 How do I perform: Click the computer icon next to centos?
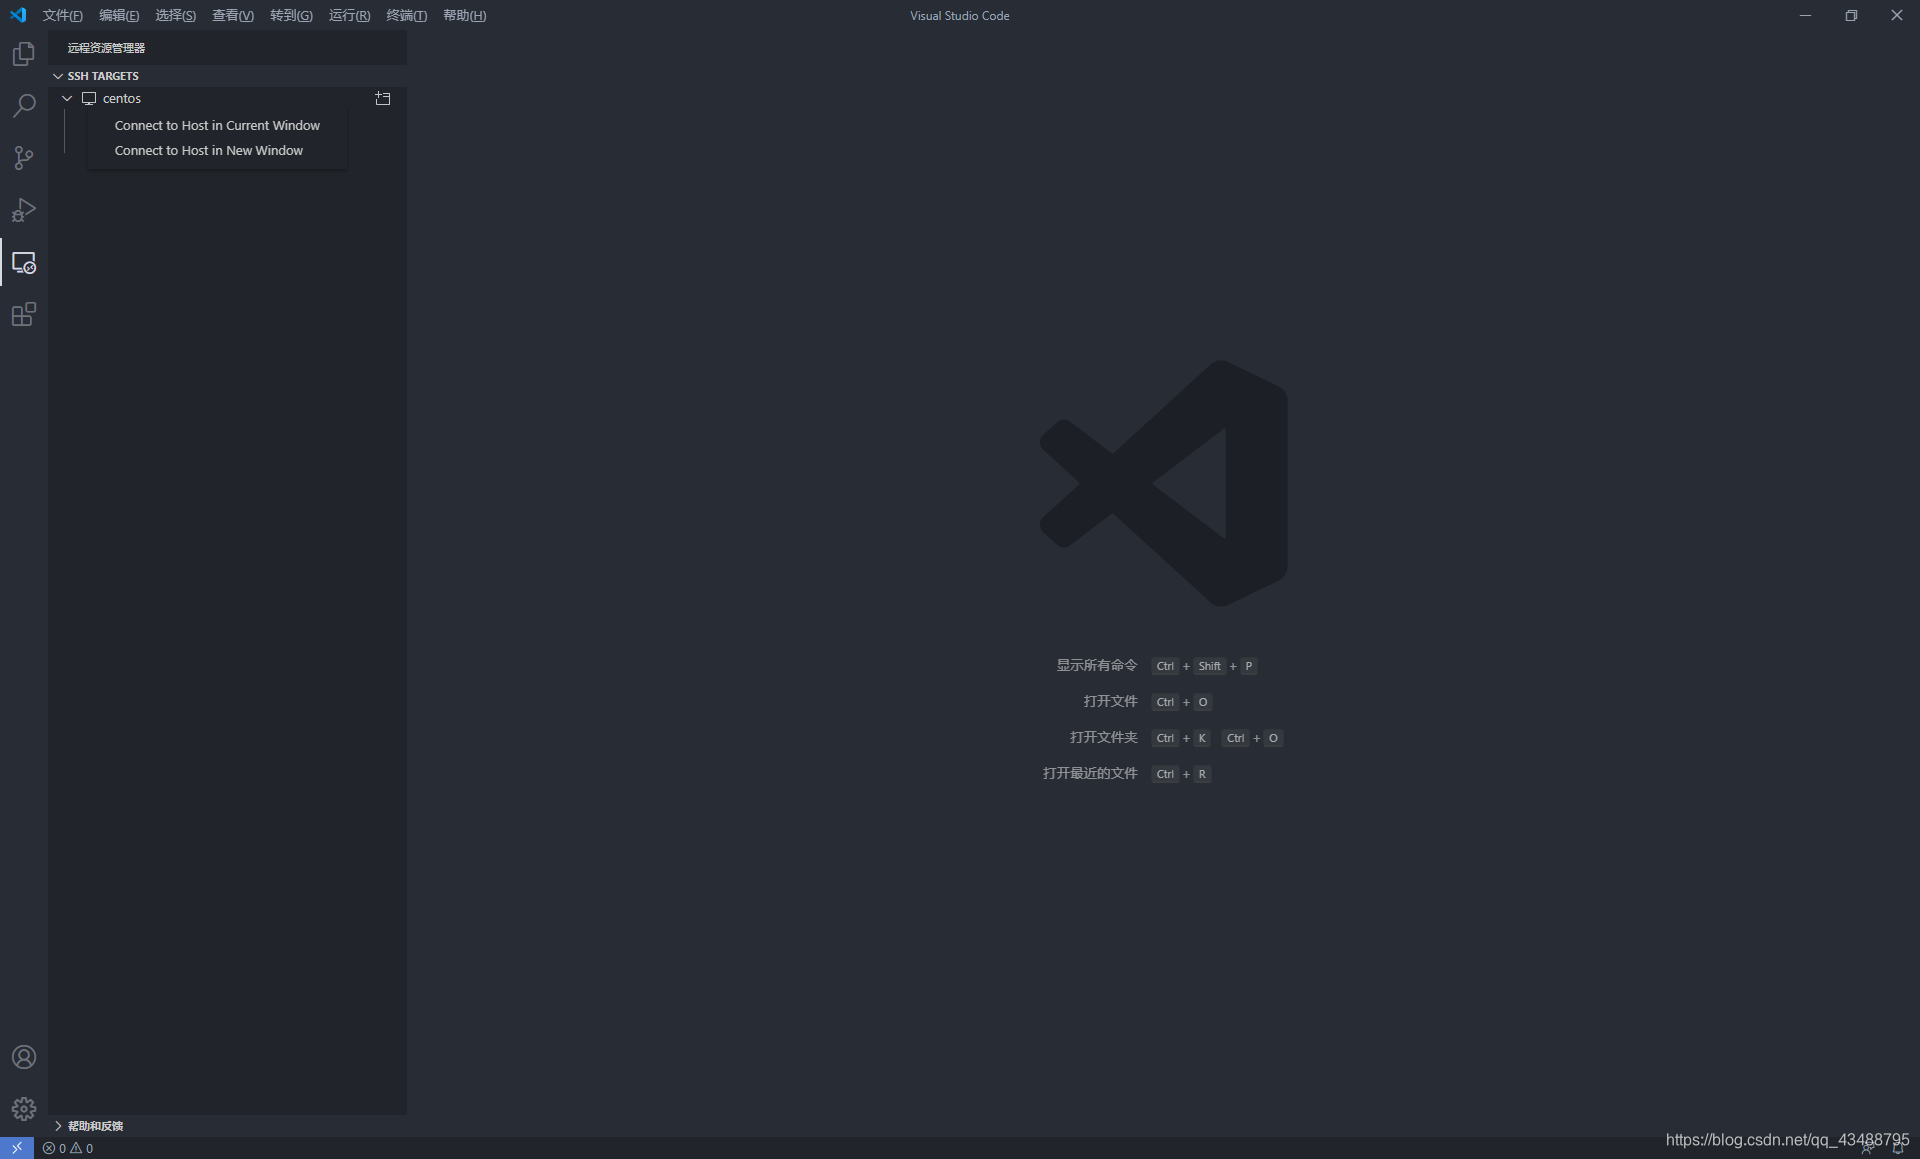pos(89,98)
